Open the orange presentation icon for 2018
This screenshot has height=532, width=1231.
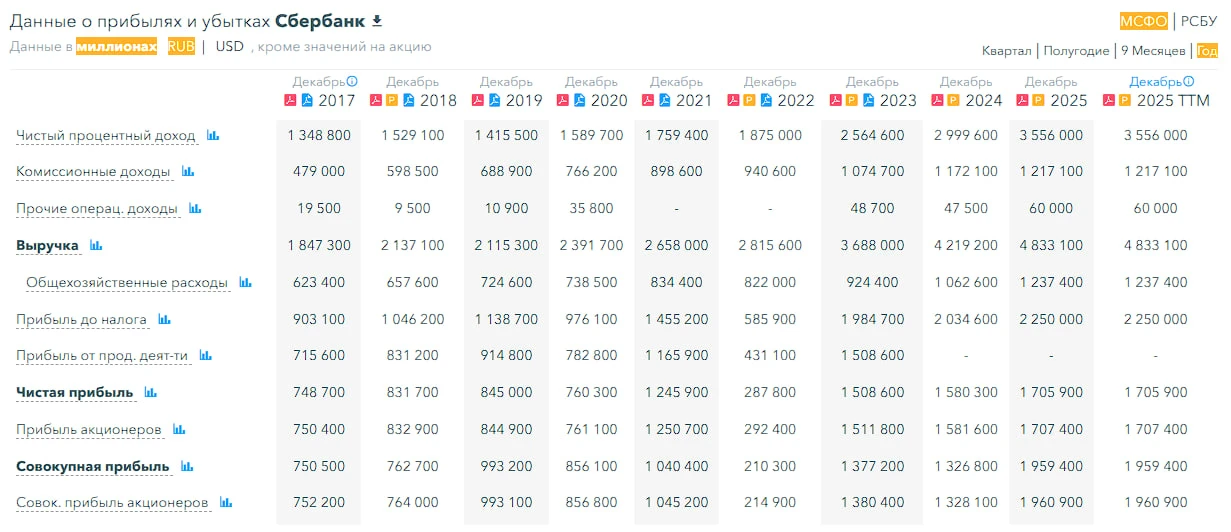(x=393, y=100)
